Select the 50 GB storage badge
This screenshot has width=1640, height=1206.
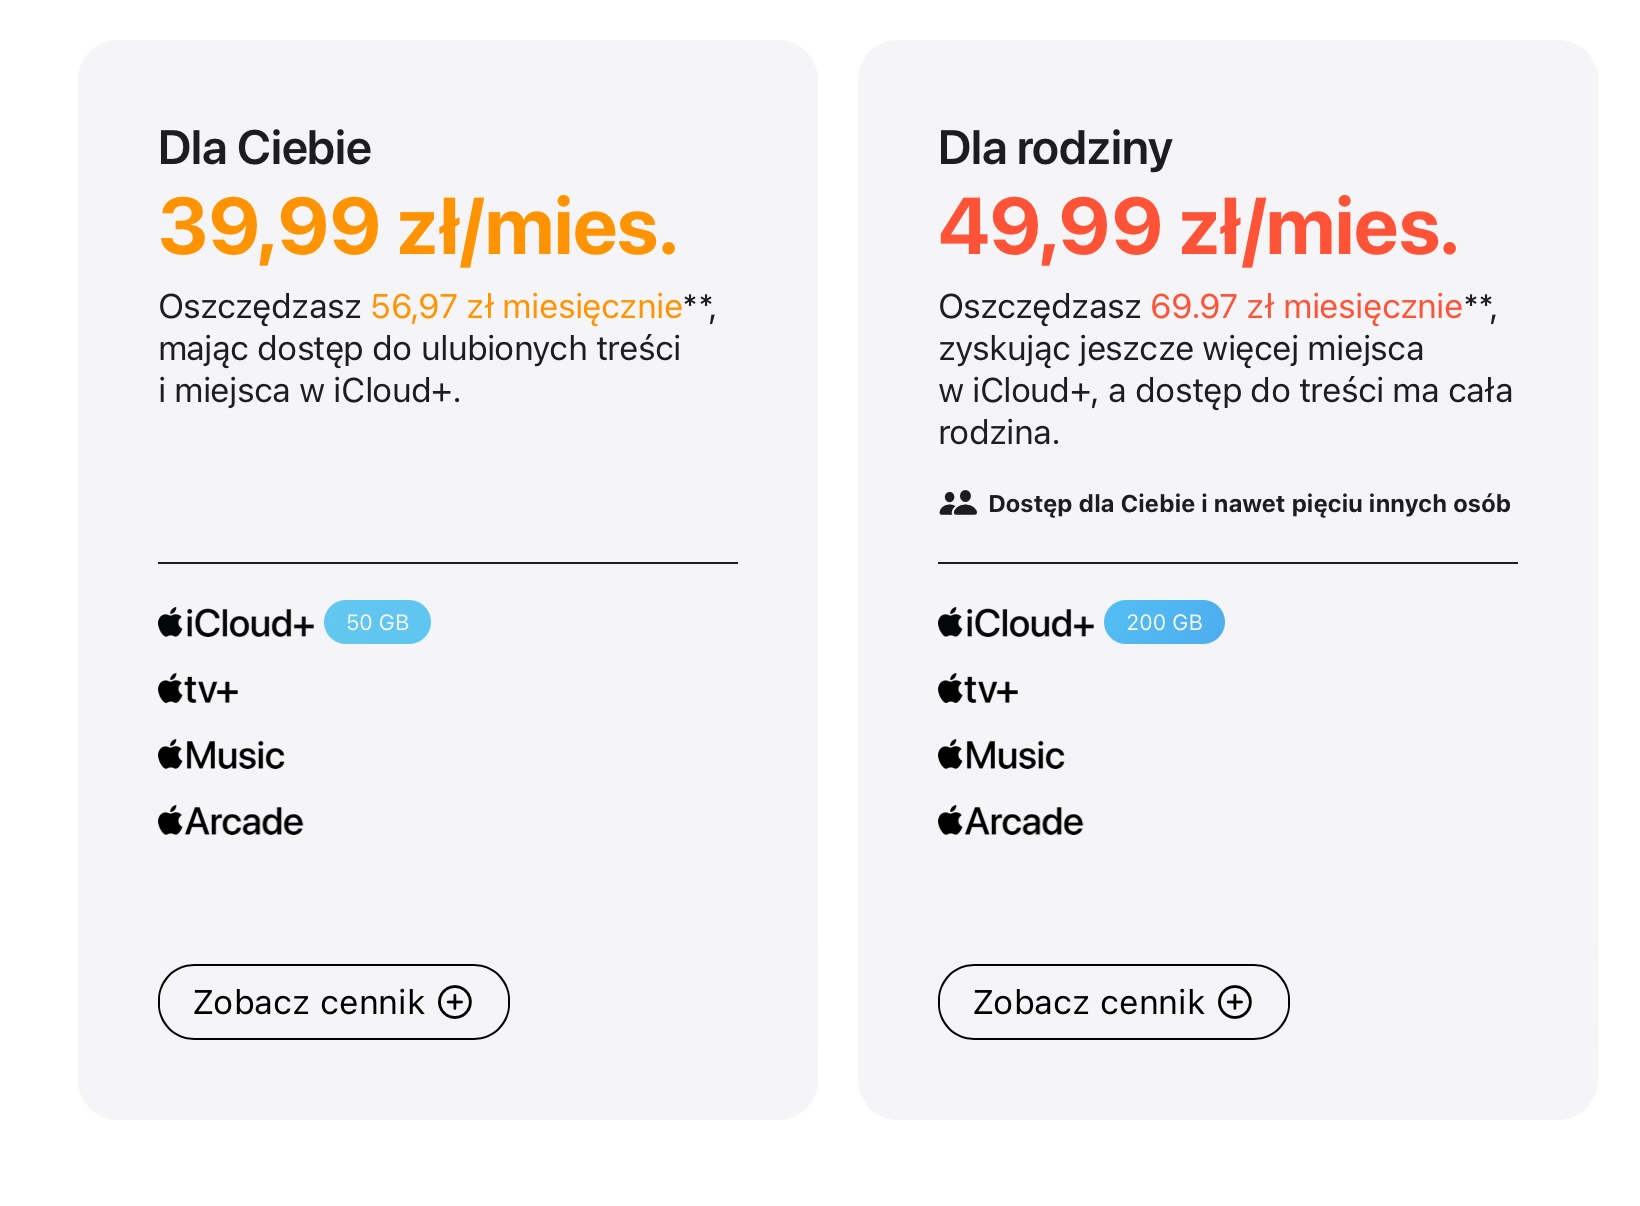378,622
